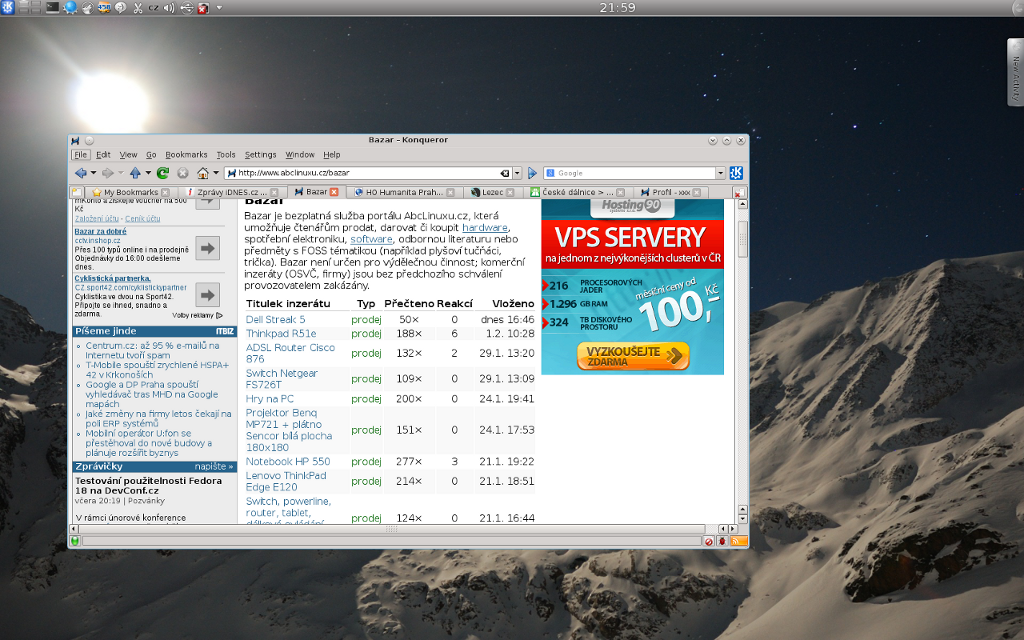Click the page's vertical scrollbar thumb

coord(743,239)
